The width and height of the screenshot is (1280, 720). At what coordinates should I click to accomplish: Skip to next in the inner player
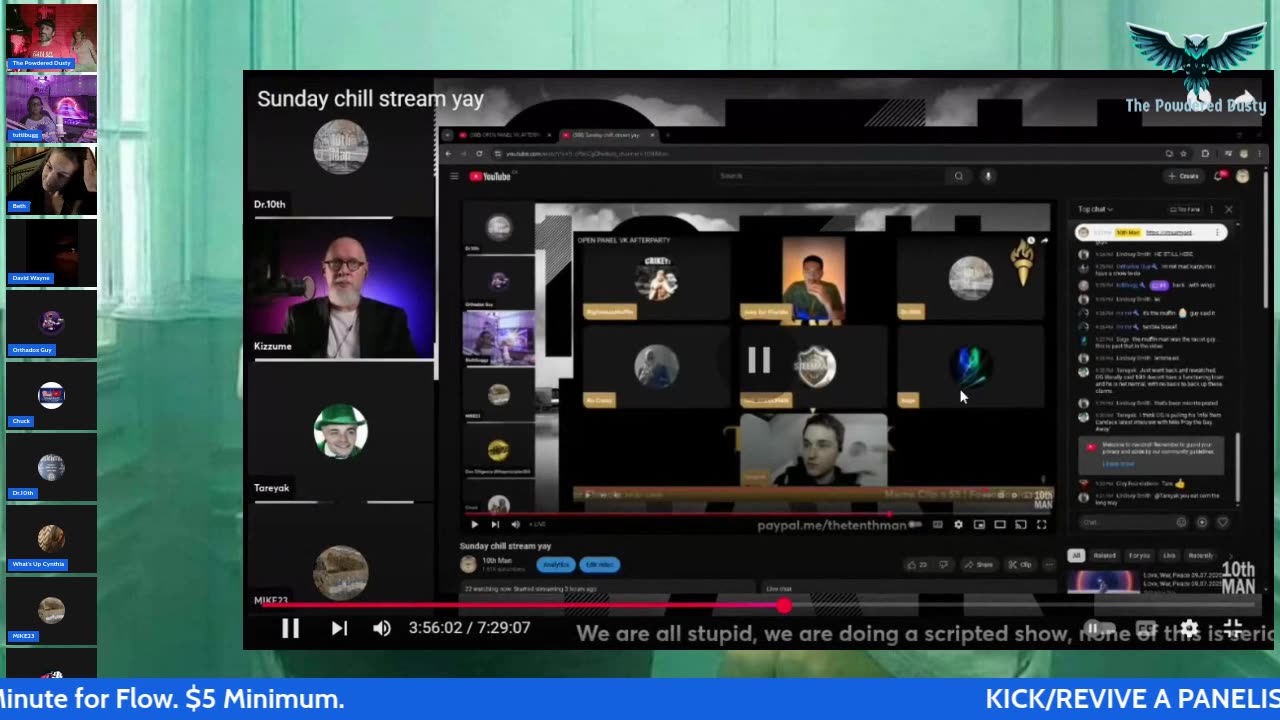[x=495, y=524]
